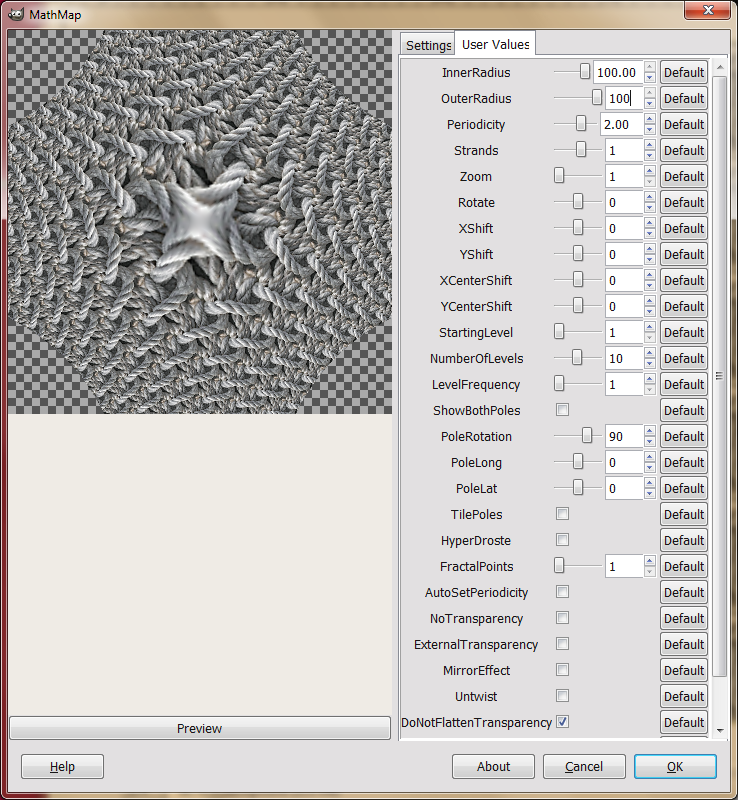Increment InnerRadius with its up arrow

[649, 67]
